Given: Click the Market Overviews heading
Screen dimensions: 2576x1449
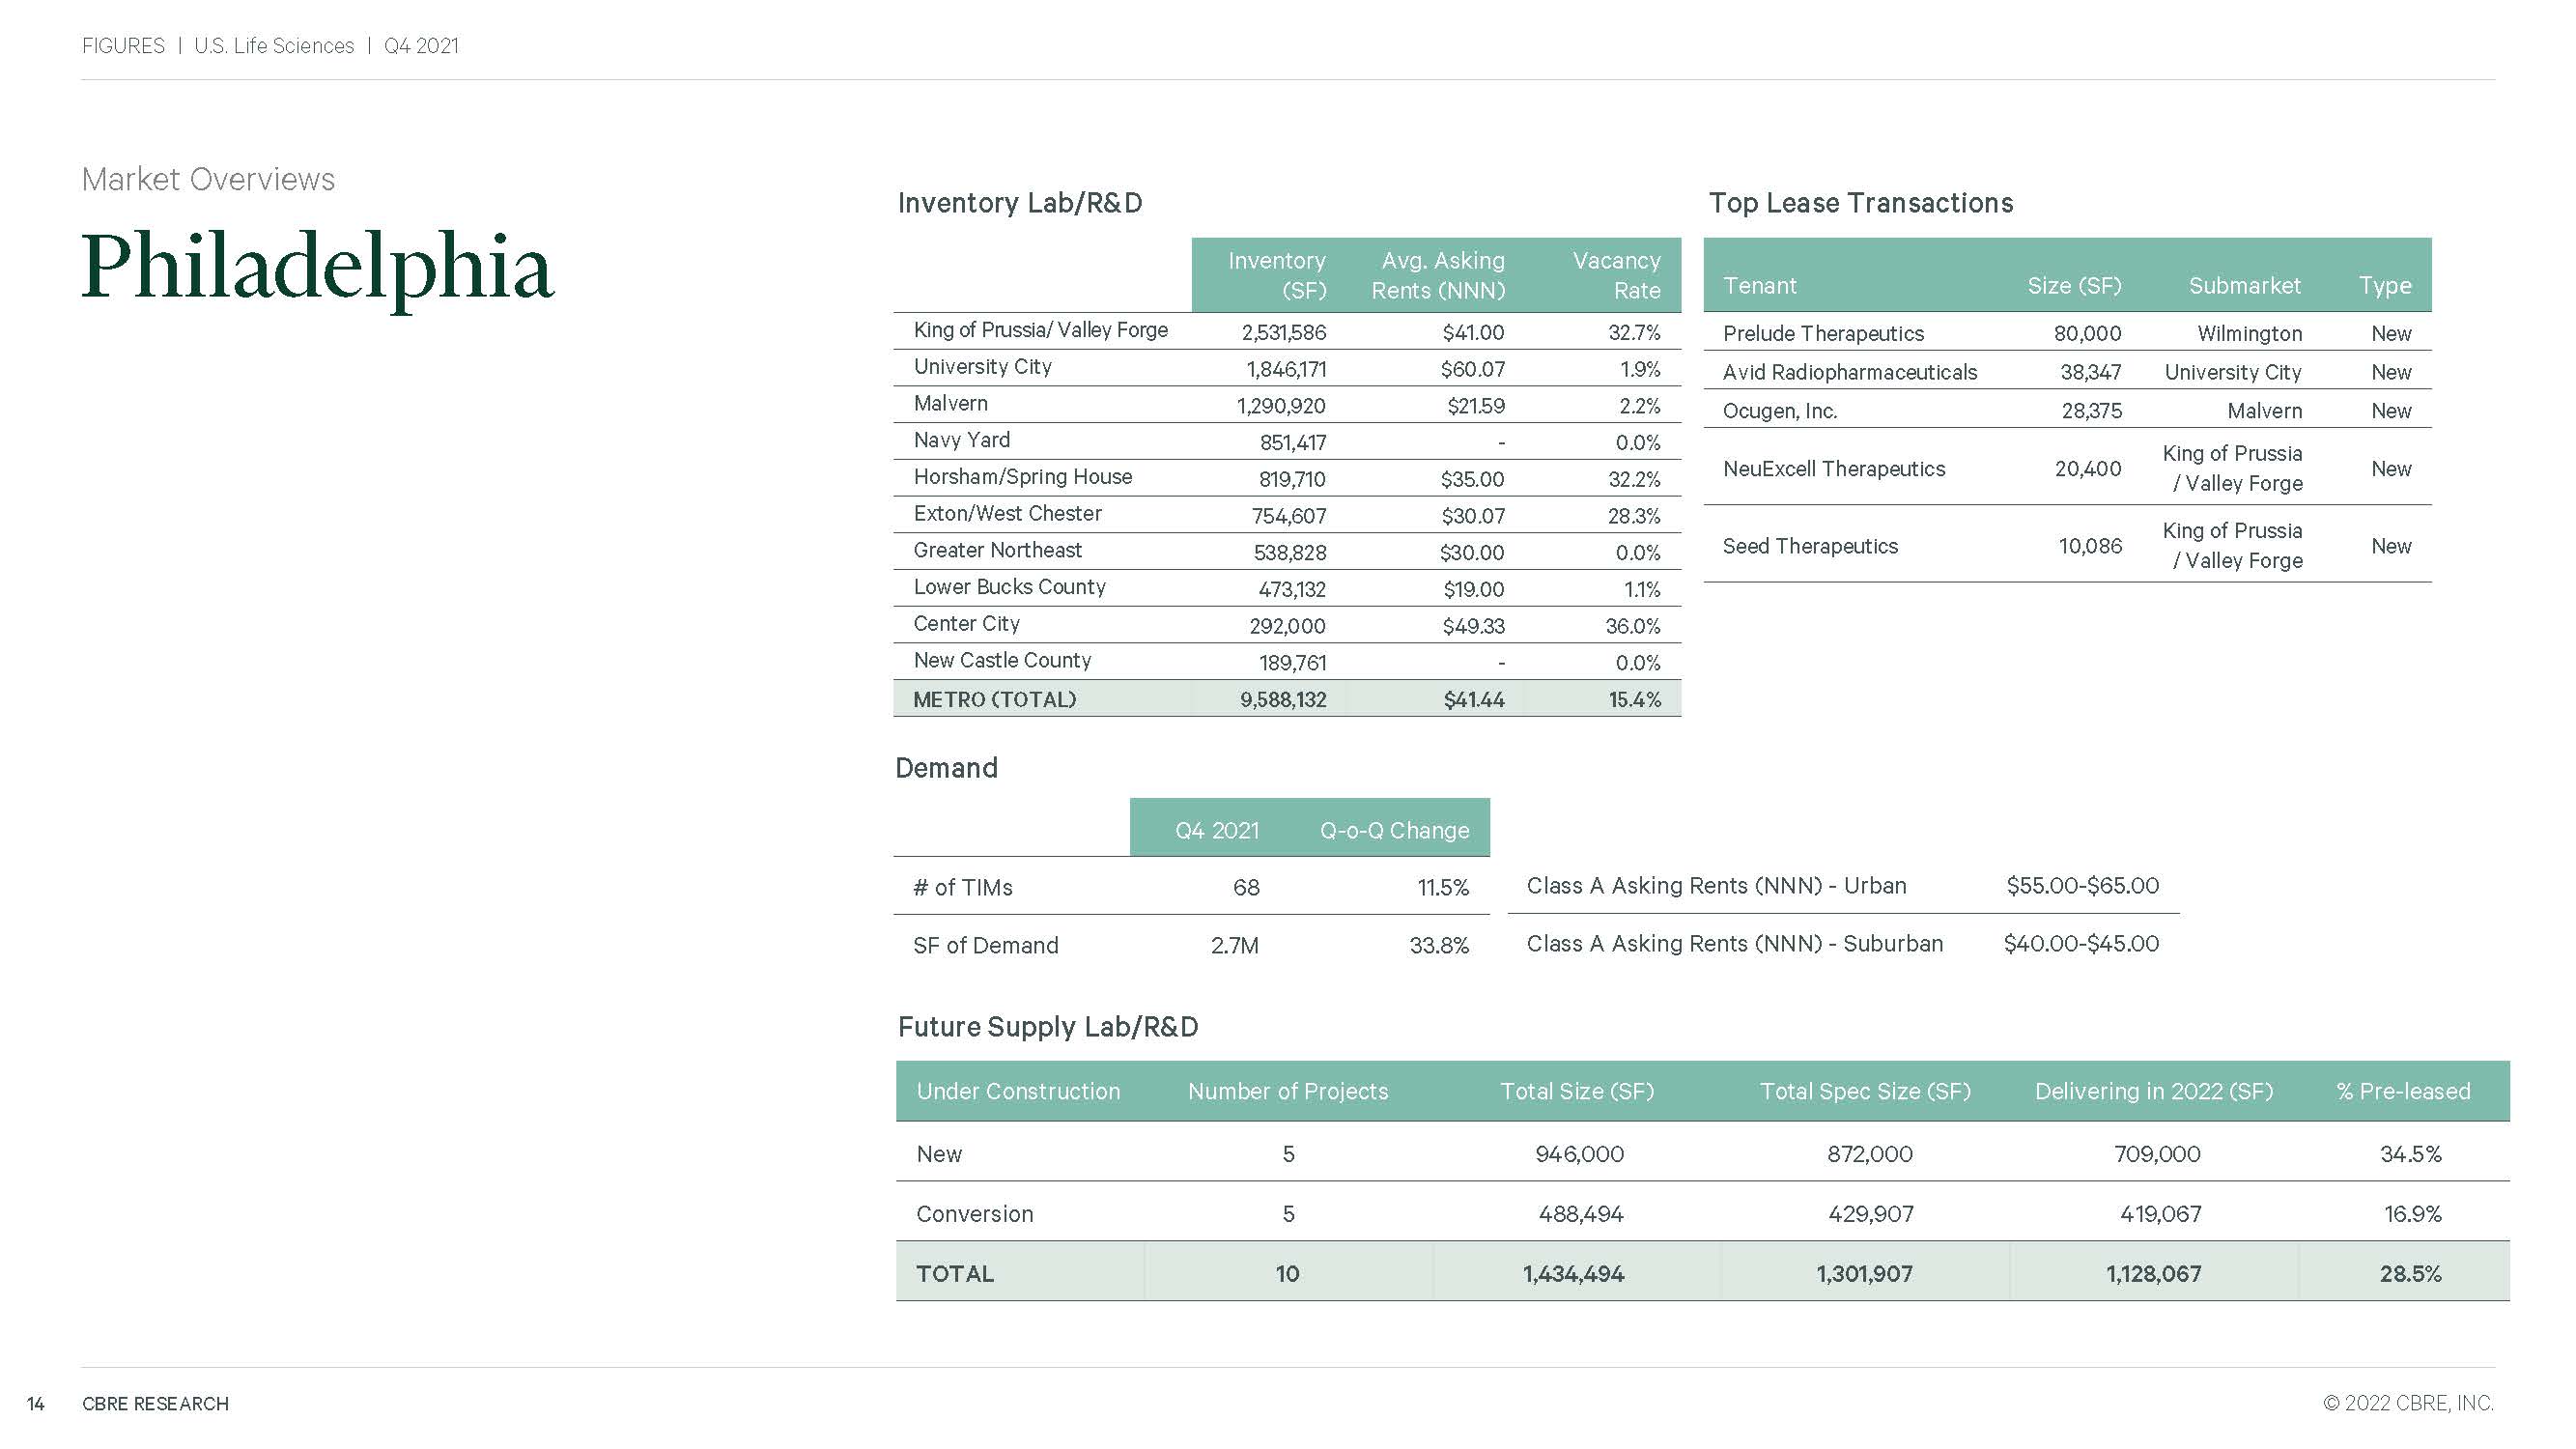Looking at the screenshot, I should 208,179.
